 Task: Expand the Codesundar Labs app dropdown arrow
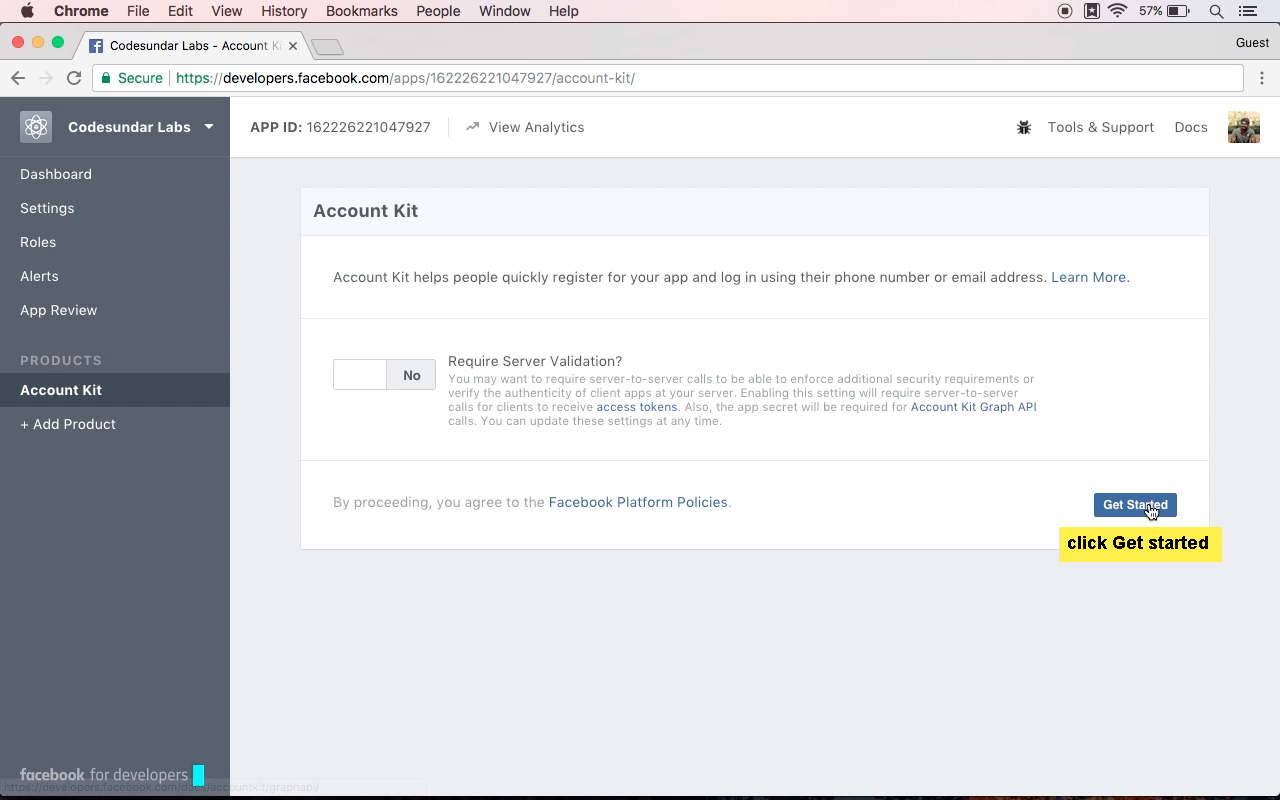pos(209,127)
